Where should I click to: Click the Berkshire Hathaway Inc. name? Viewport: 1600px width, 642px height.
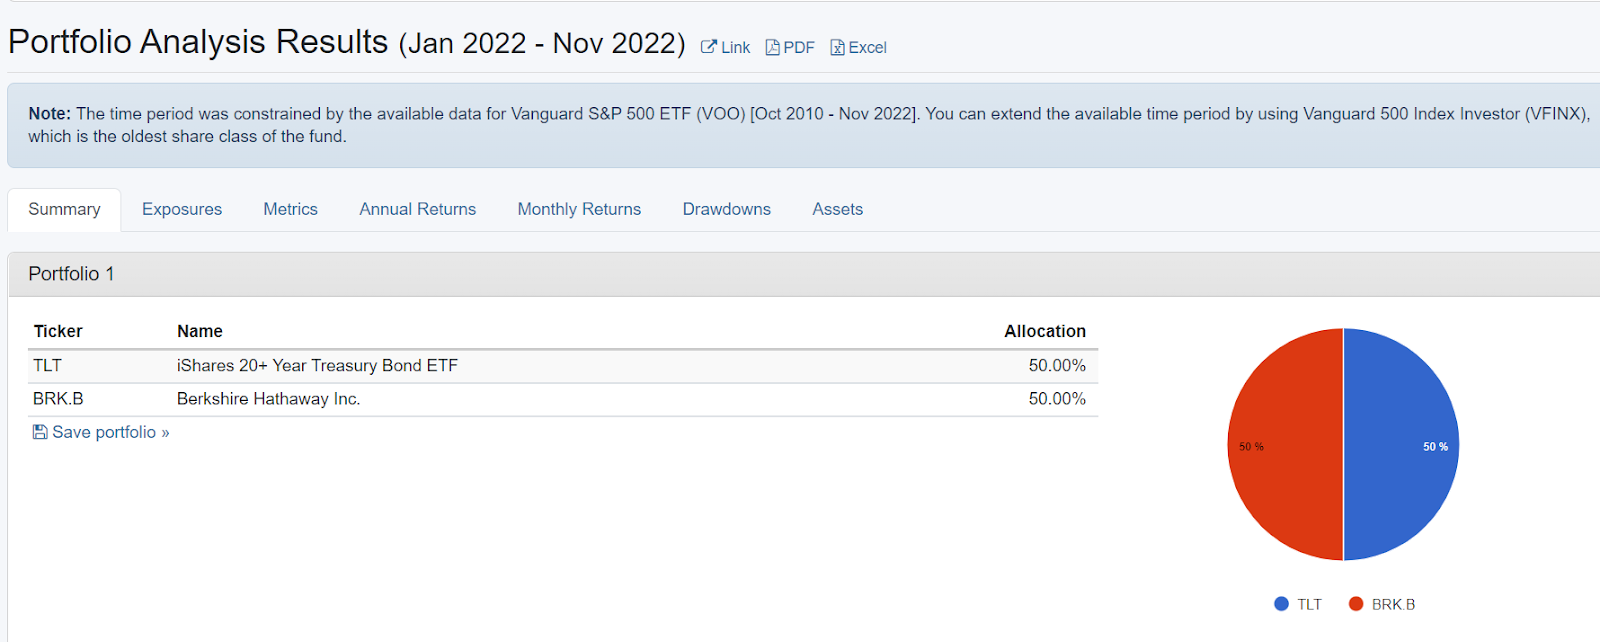(268, 399)
